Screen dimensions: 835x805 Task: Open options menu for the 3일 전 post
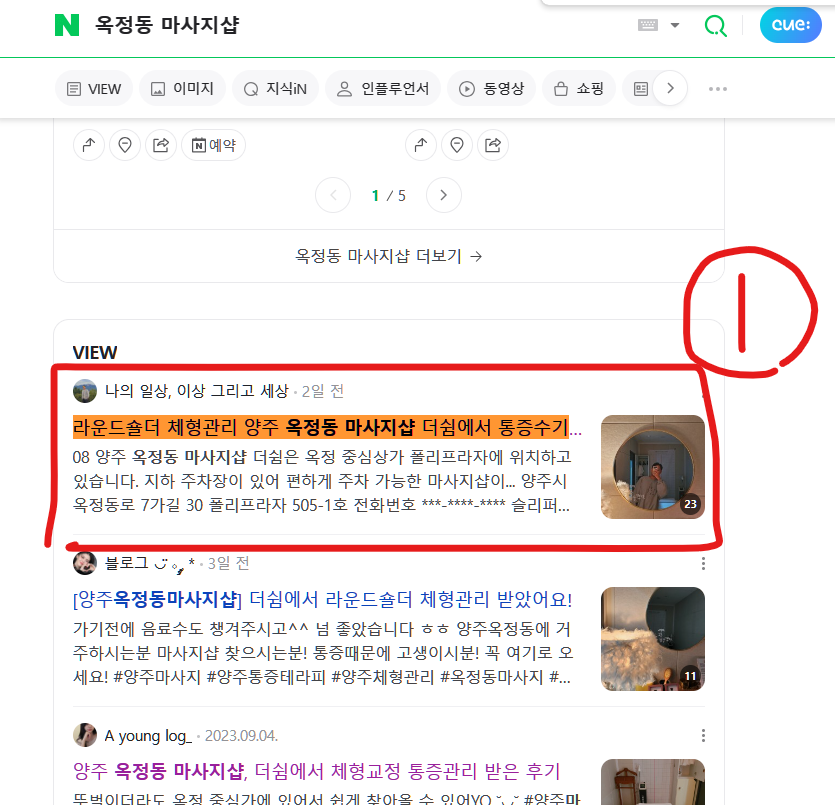point(703,563)
